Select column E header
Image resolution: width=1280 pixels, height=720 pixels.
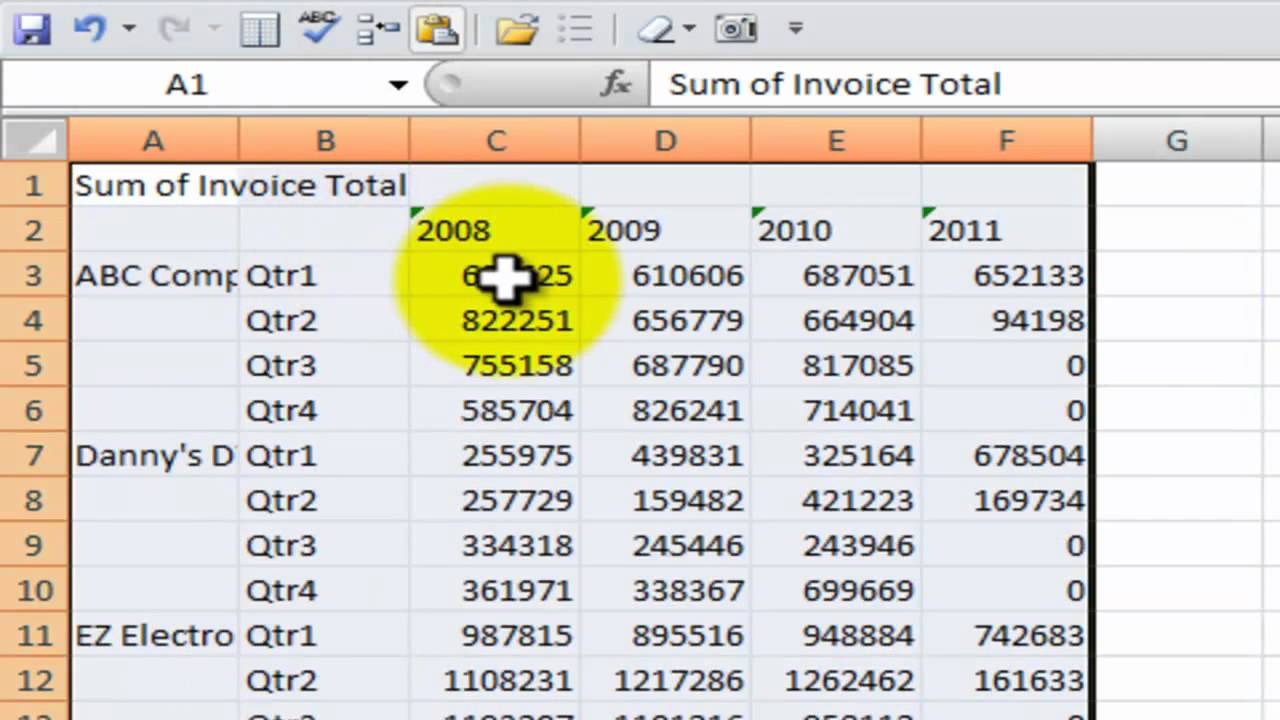click(836, 141)
